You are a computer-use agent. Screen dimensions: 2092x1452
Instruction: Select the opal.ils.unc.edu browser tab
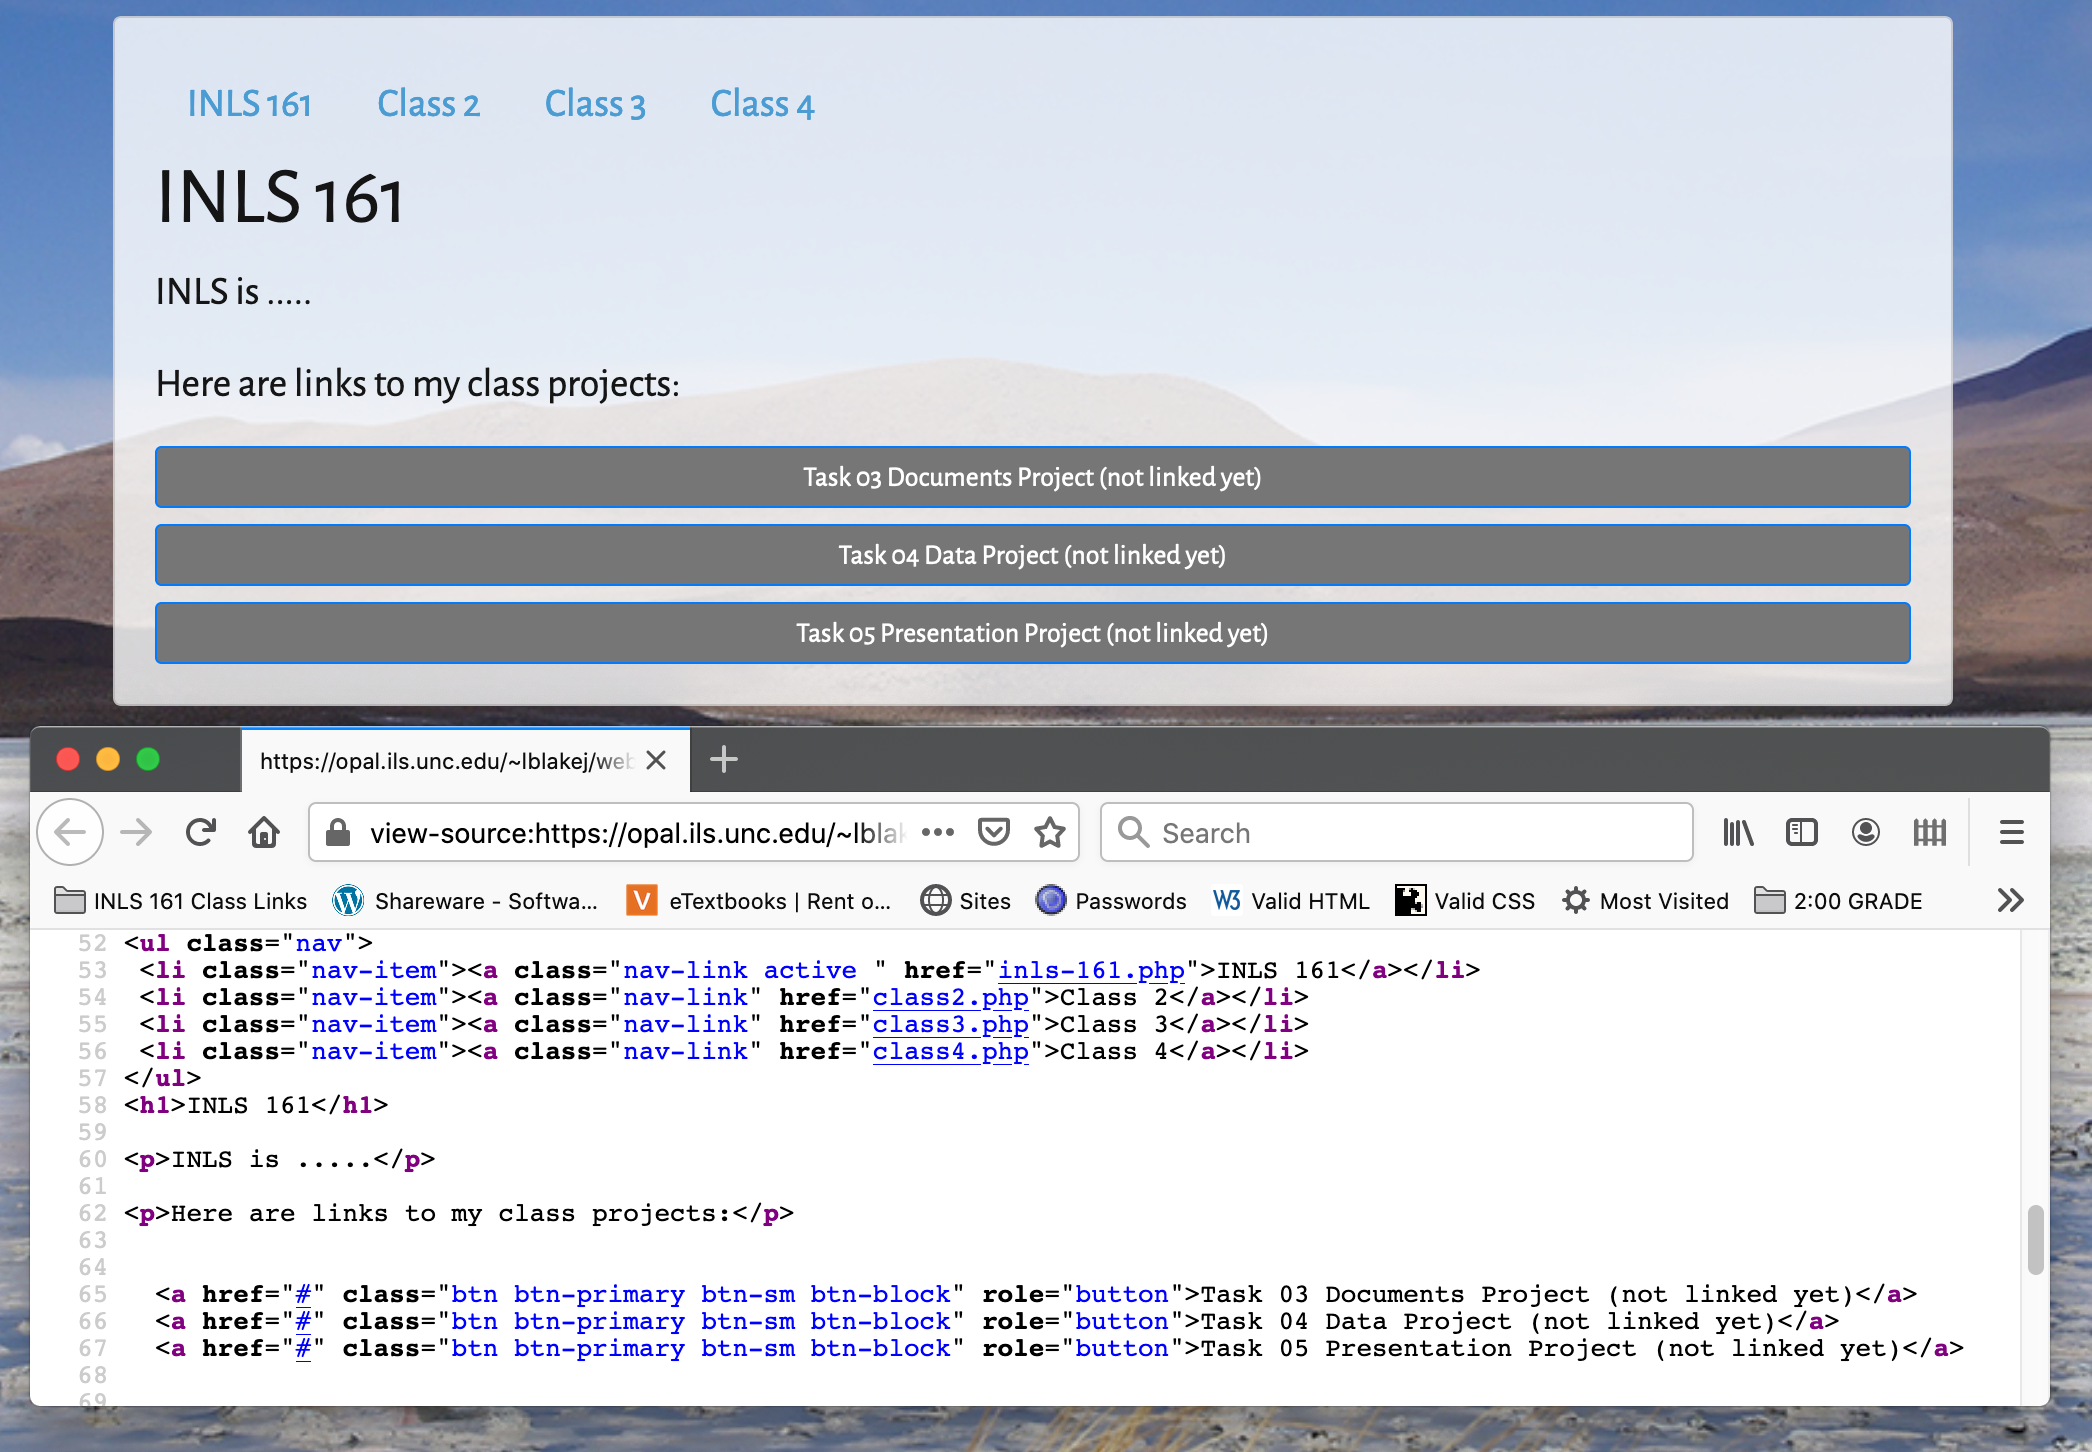tap(465, 760)
